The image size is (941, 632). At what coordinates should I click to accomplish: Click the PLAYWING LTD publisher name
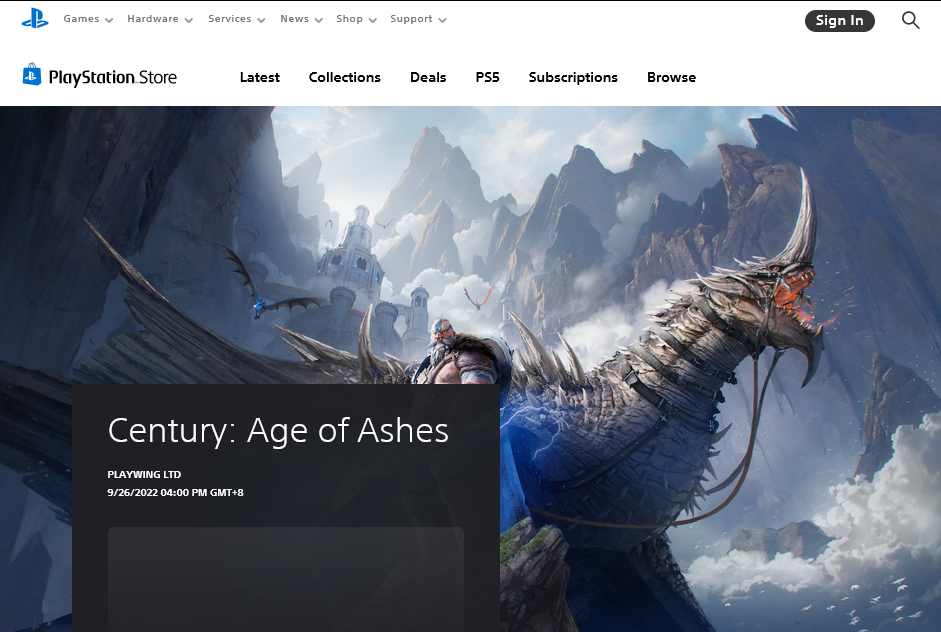pyautogui.click(x=144, y=474)
